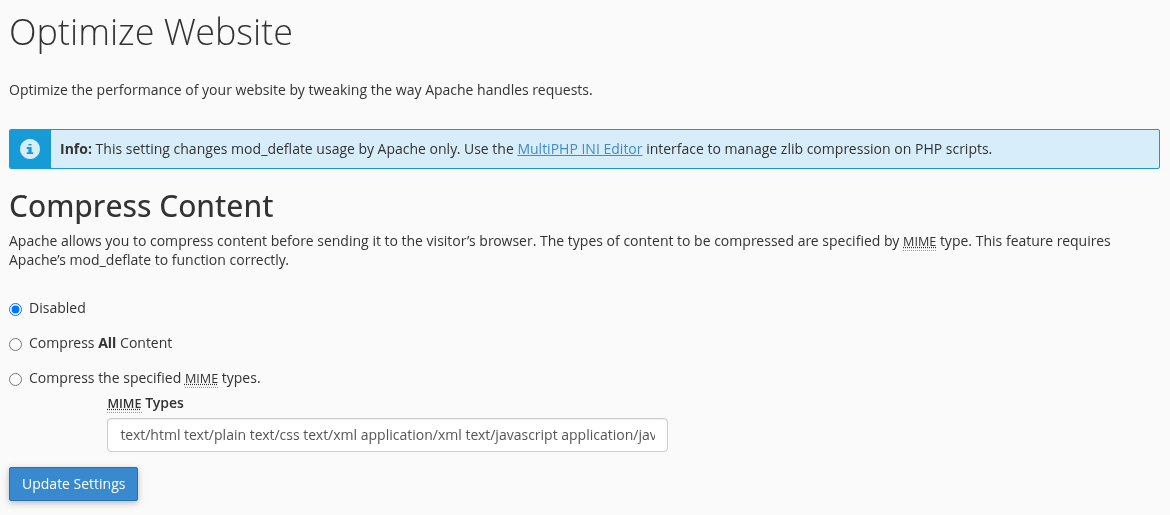Select the Disabled radio button
Viewport: 1170px width, 515px height.
pos(16,309)
